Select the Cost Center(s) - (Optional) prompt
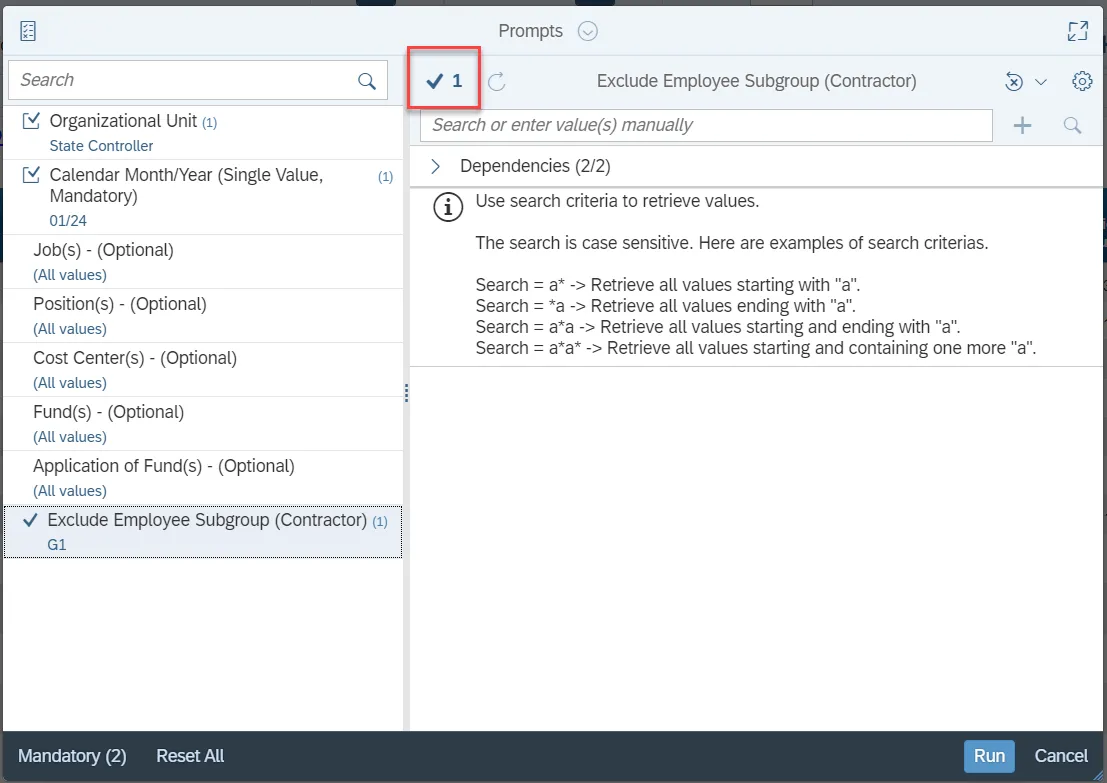This screenshot has width=1107, height=783. click(135, 358)
